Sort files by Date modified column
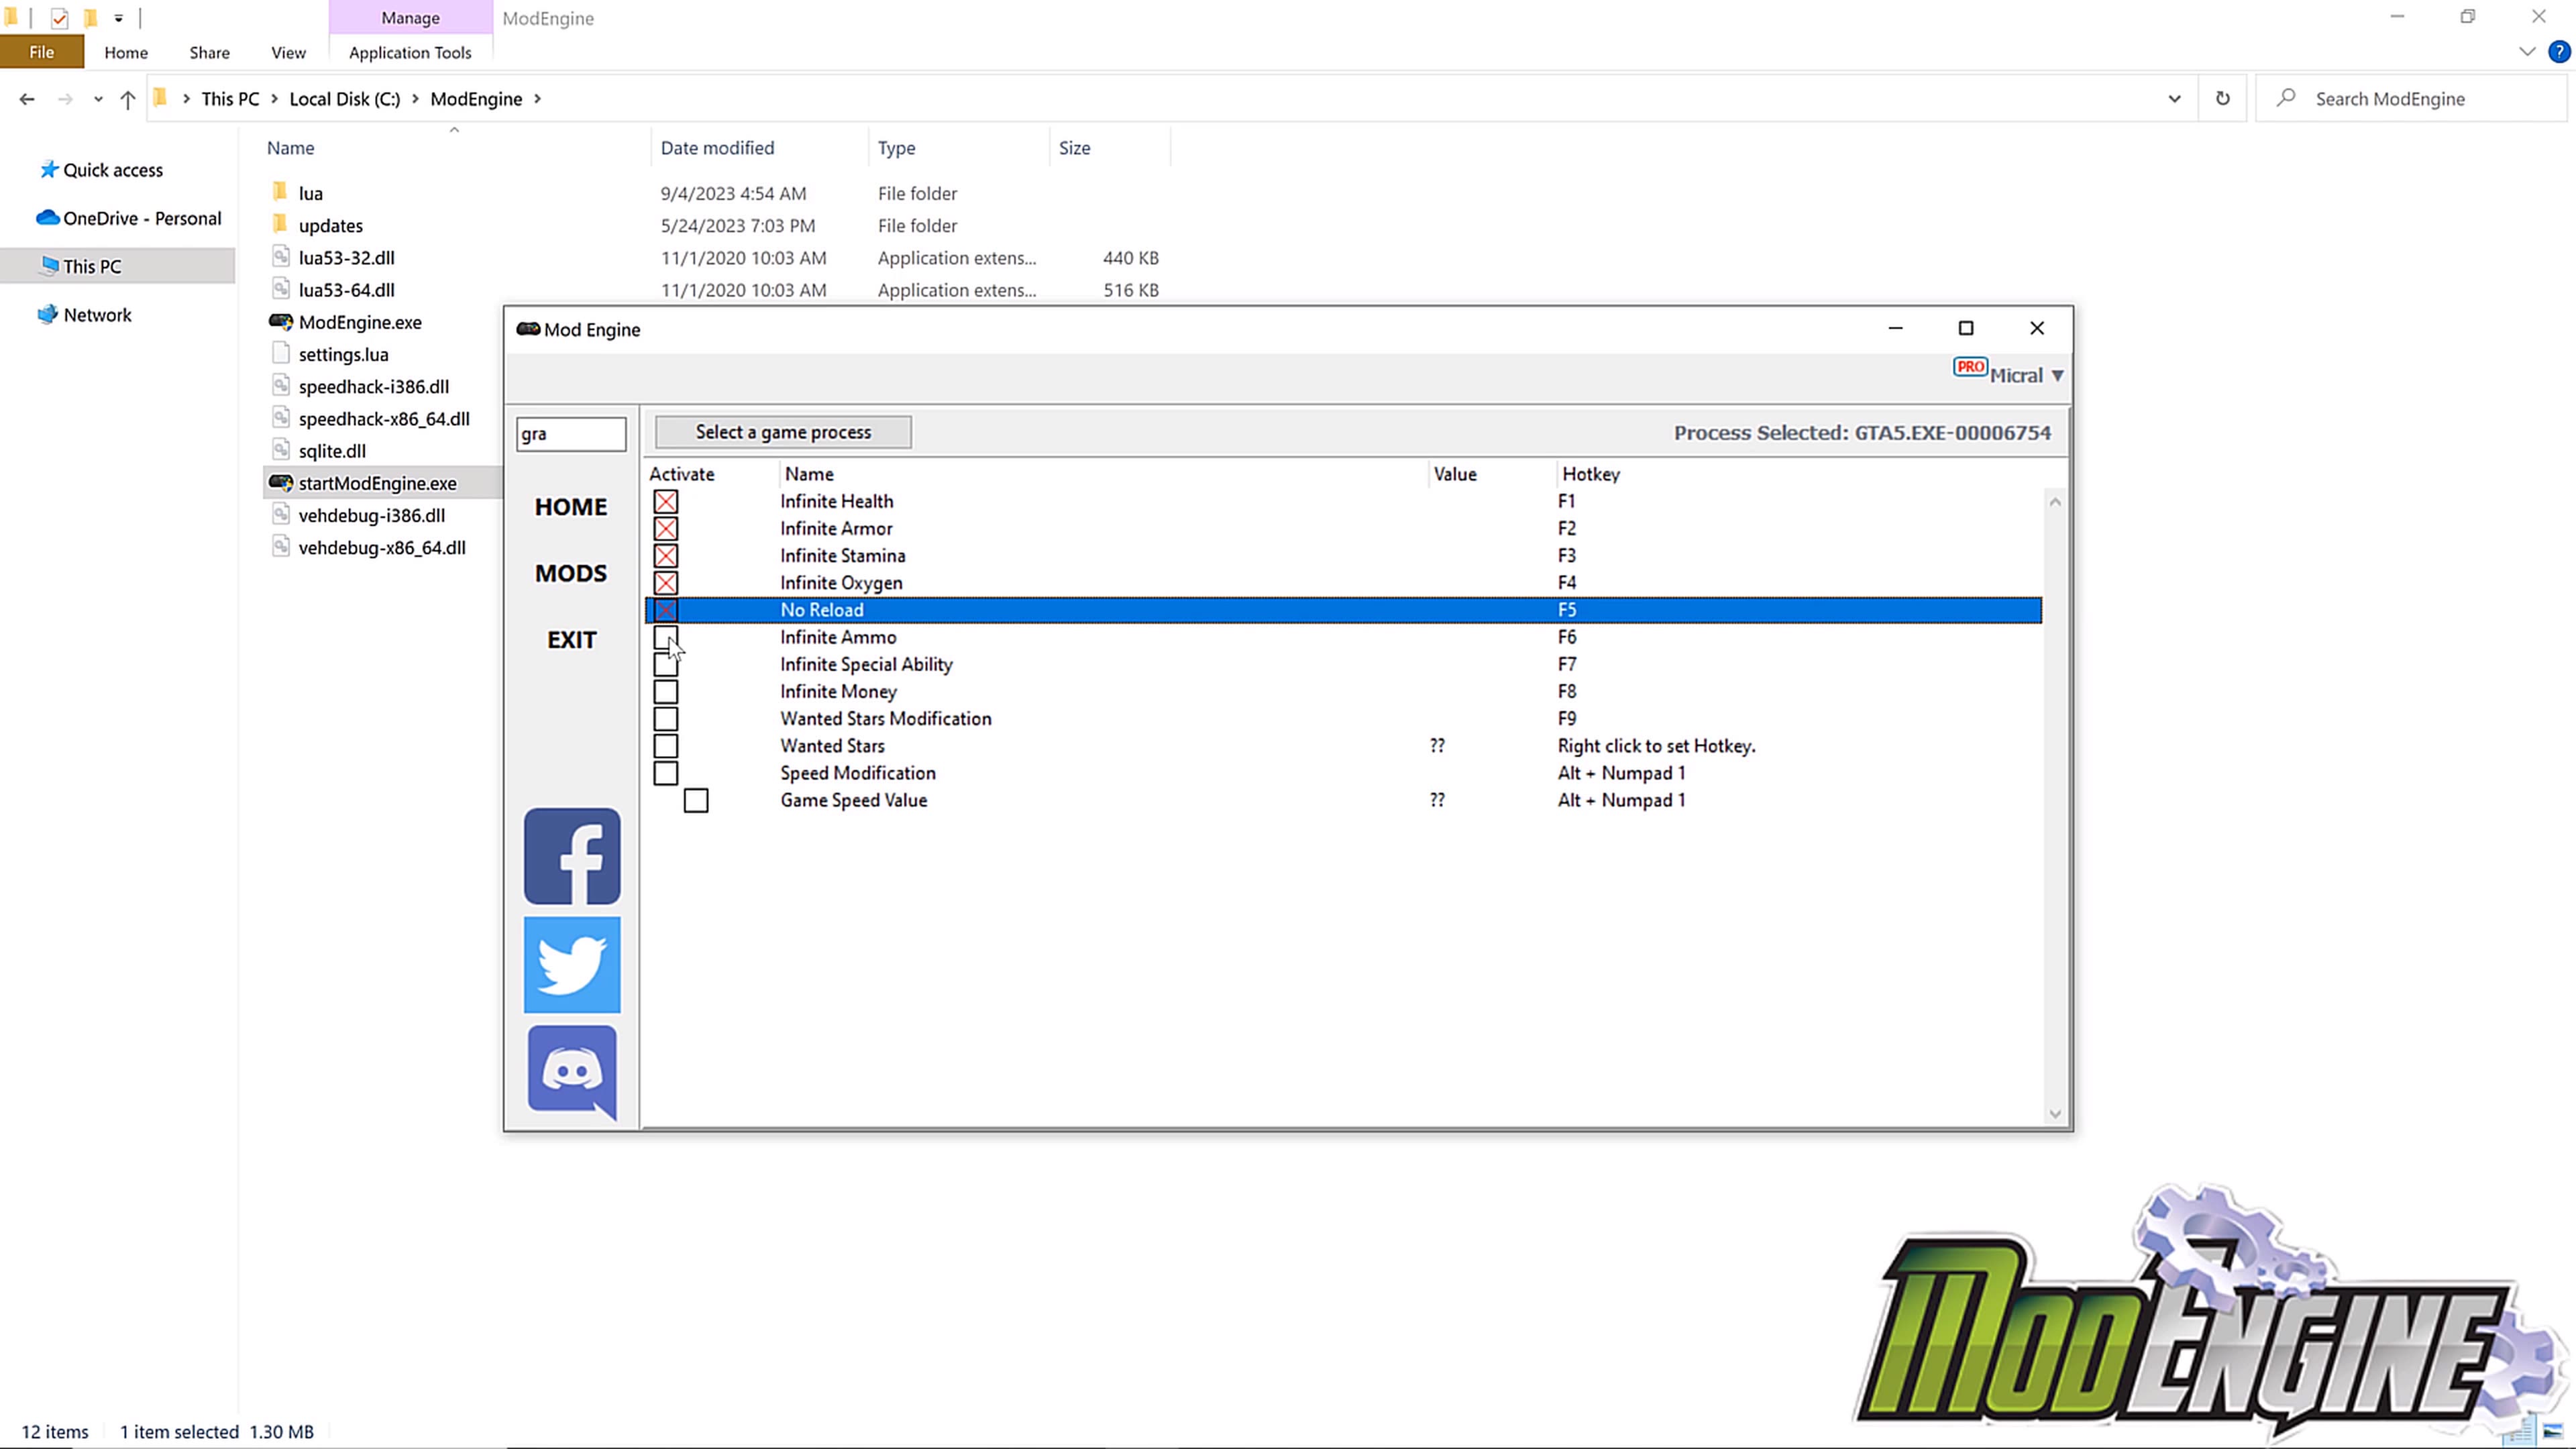2576x1449 pixels. (717, 148)
